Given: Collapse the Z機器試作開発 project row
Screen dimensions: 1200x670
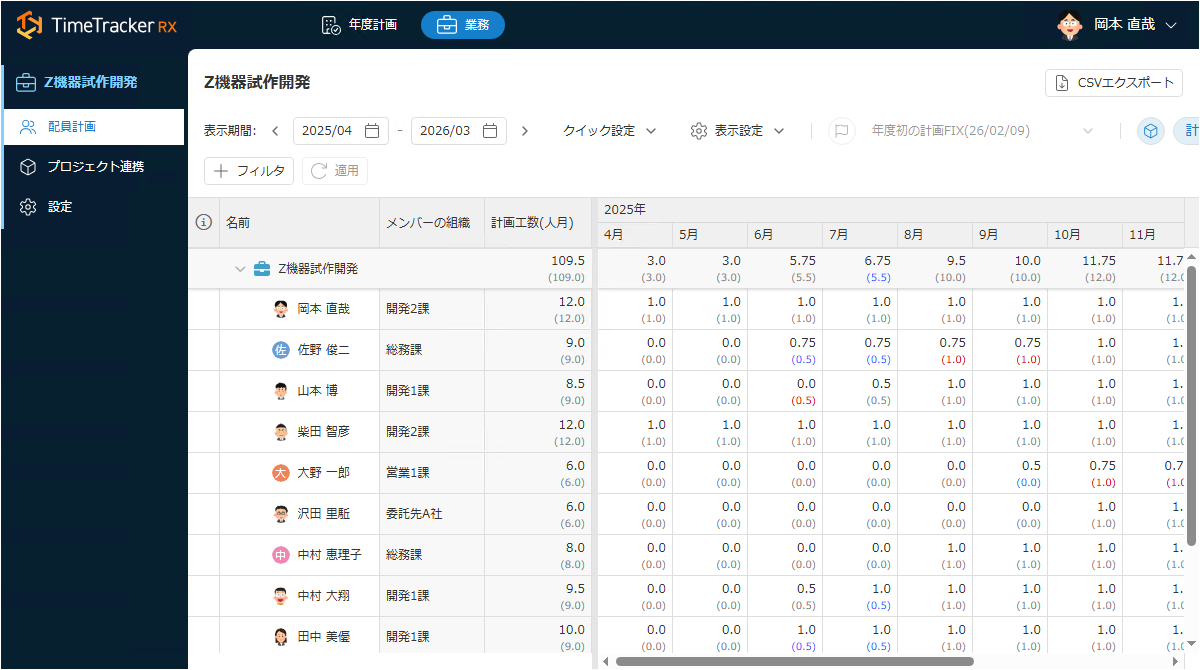Looking at the screenshot, I should click(240, 269).
